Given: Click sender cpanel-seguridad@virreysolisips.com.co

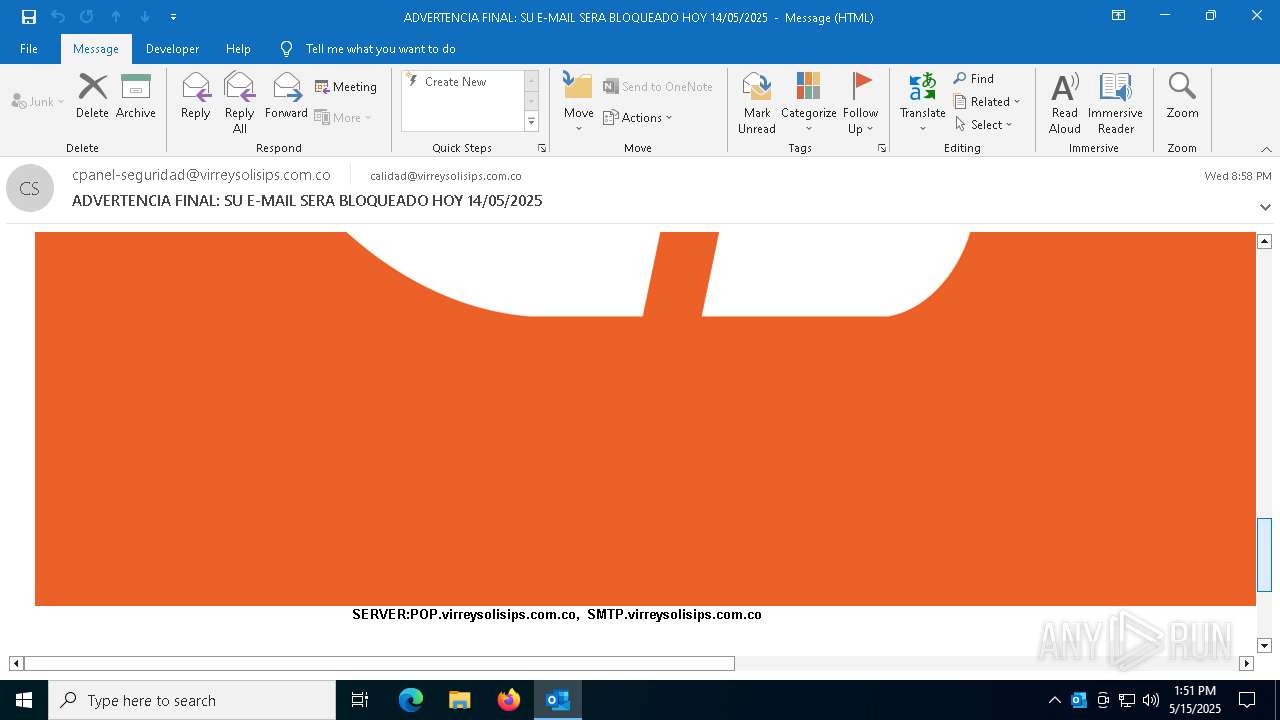Looking at the screenshot, I should point(201,175).
